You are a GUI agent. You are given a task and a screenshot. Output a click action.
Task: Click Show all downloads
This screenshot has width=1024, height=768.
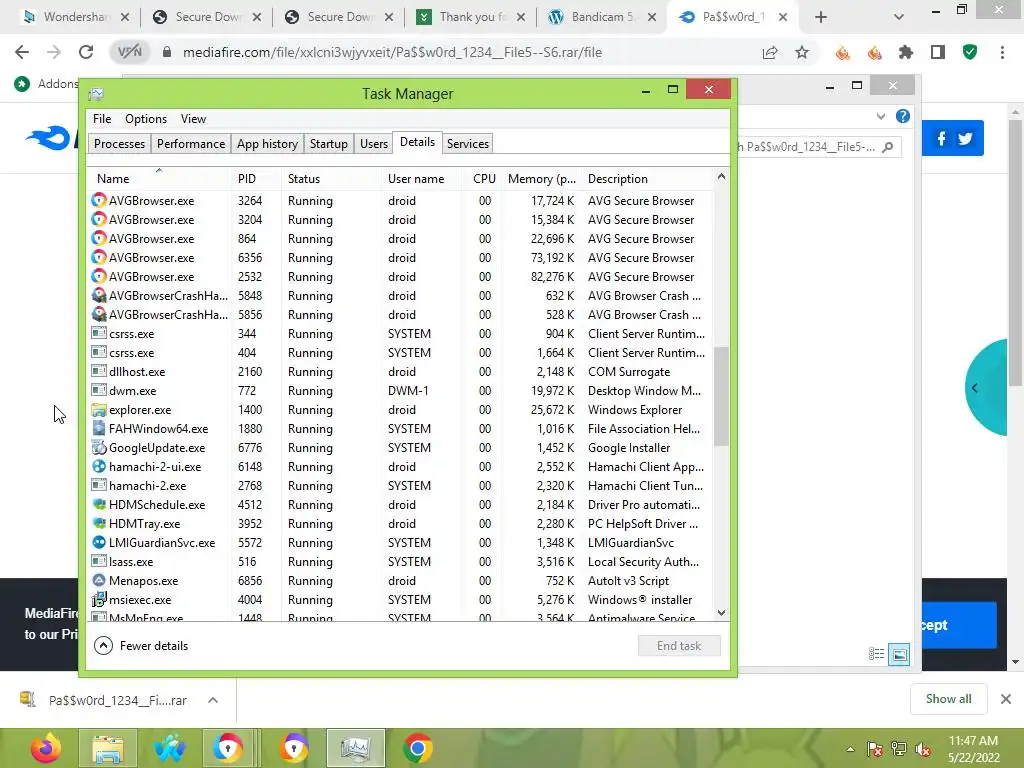click(x=948, y=699)
